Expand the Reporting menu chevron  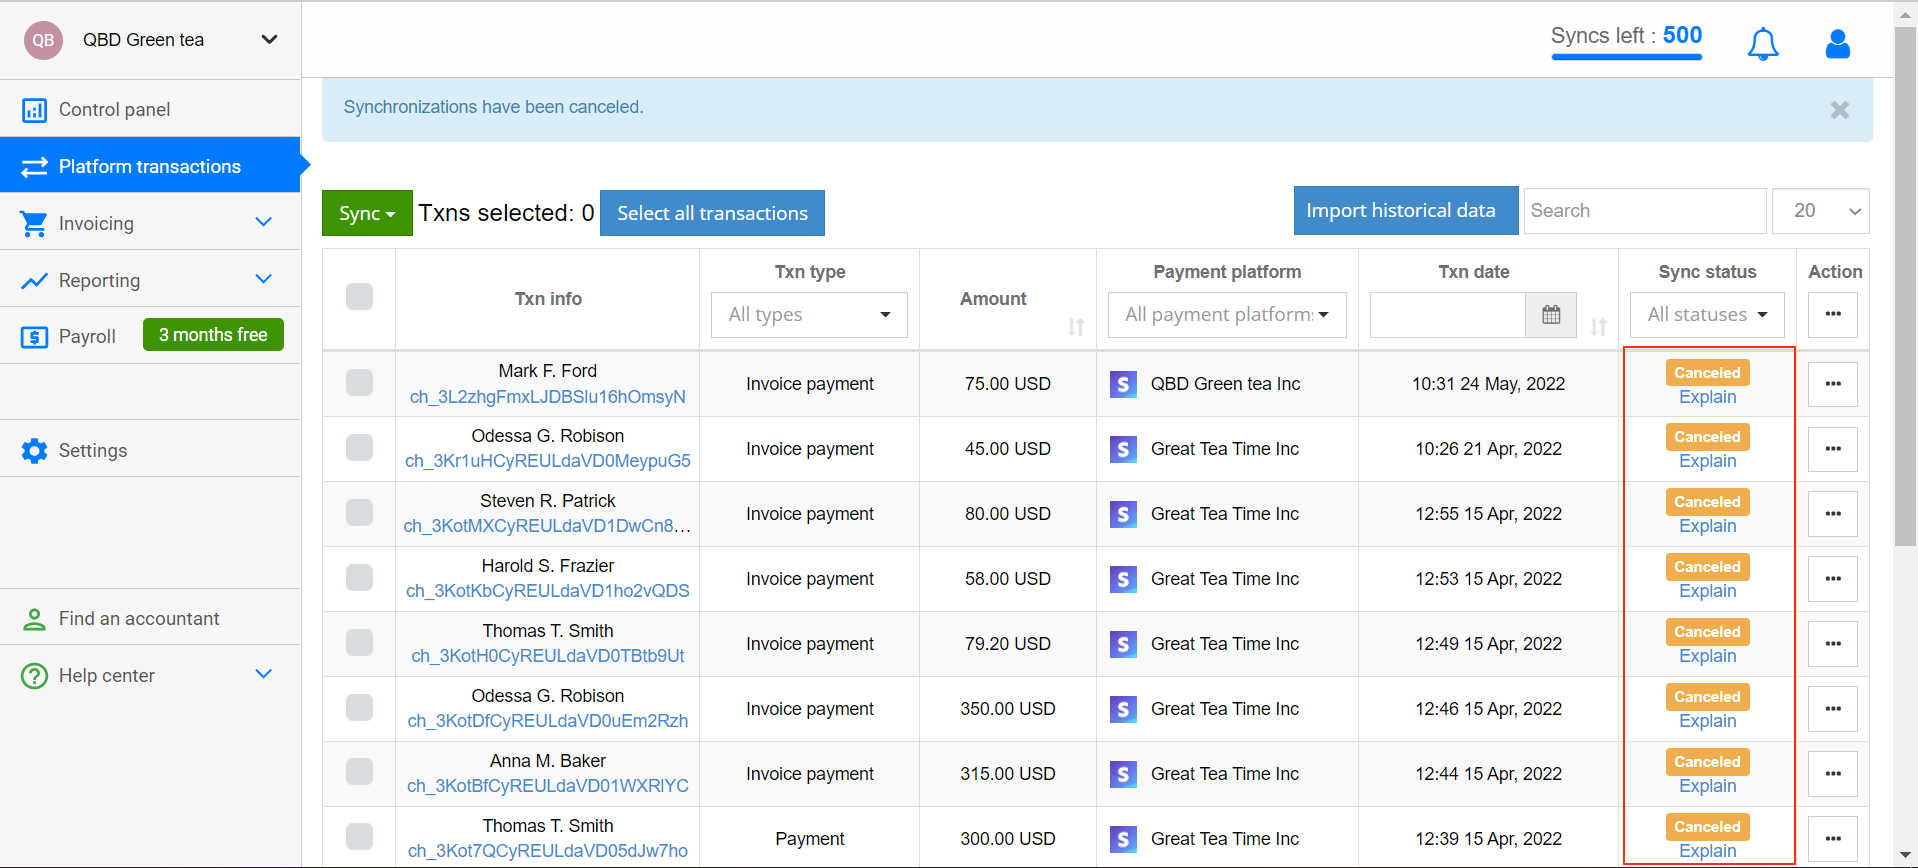[x=264, y=279]
